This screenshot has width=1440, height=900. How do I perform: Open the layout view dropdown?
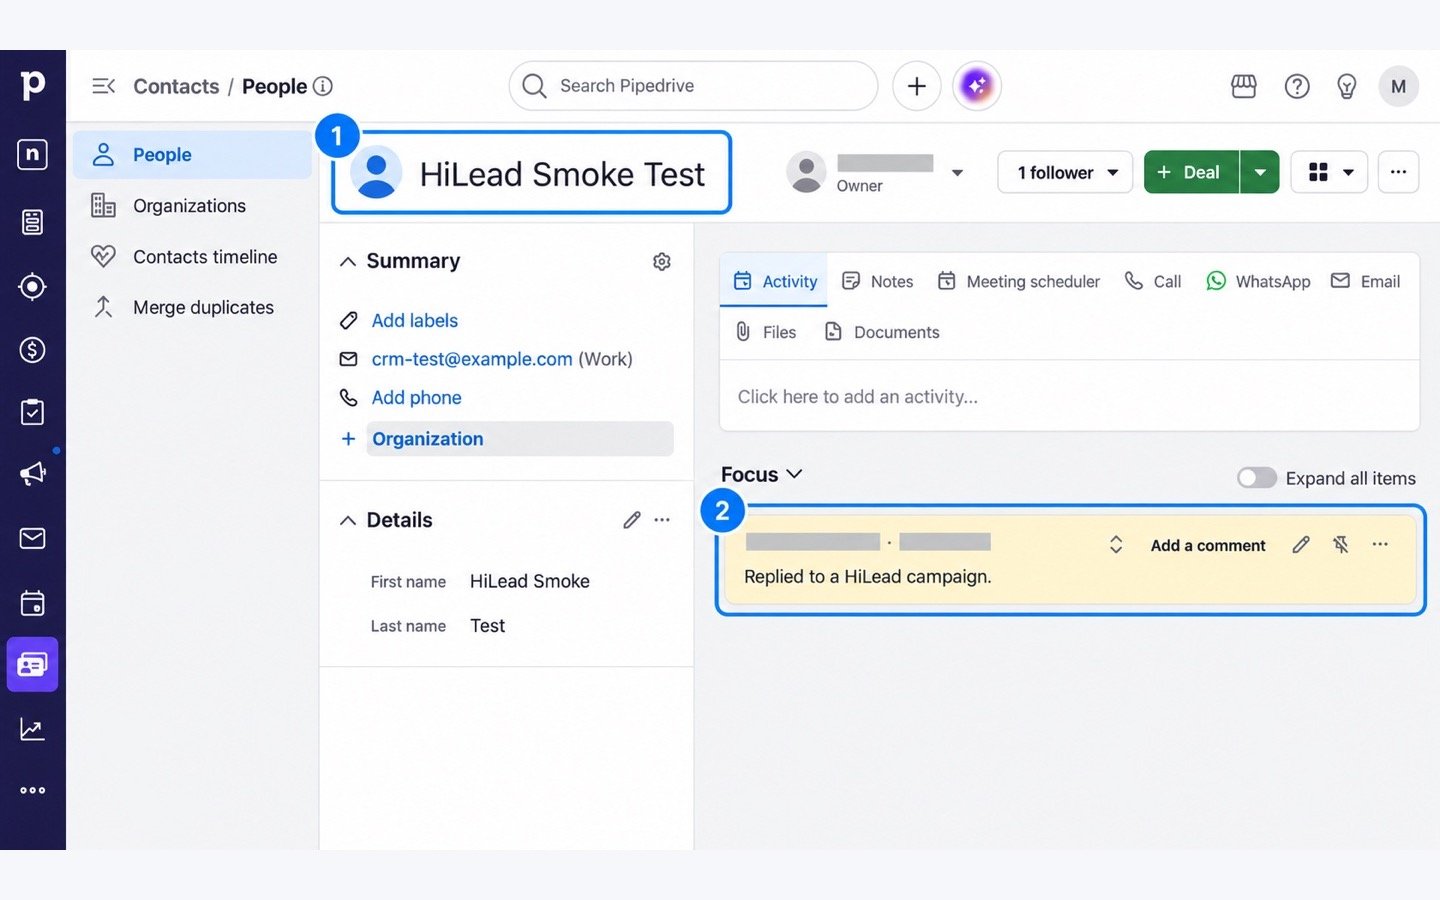(x=1329, y=172)
